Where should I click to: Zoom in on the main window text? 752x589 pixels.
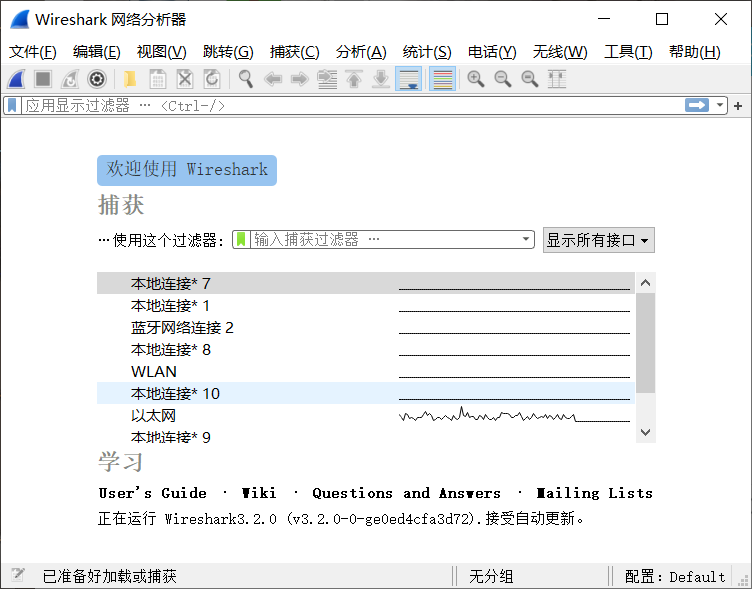[x=476, y=79]
